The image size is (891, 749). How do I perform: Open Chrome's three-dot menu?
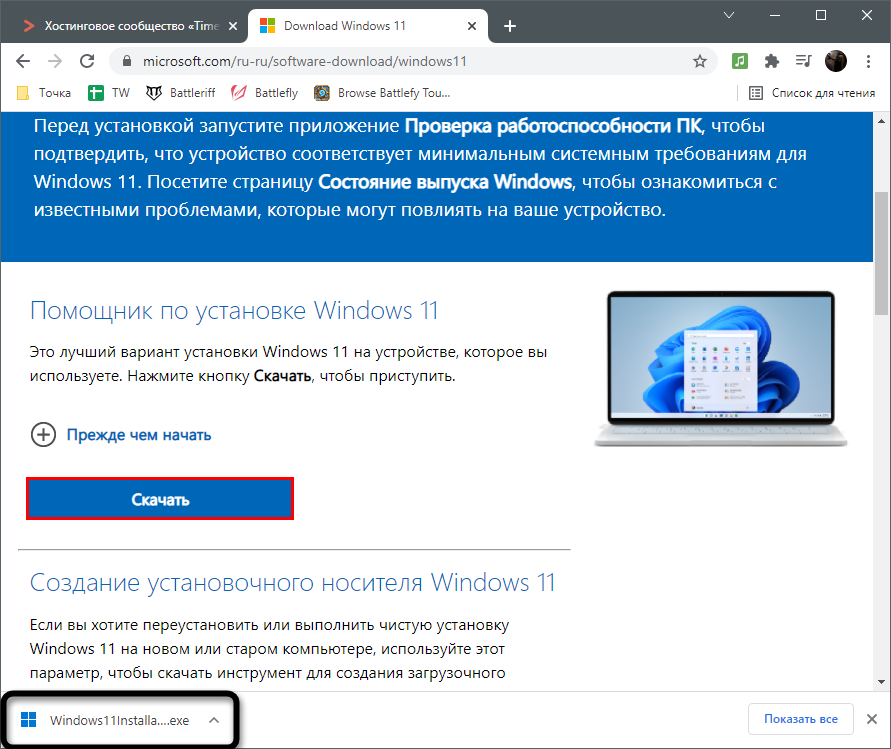coord(868,61)
